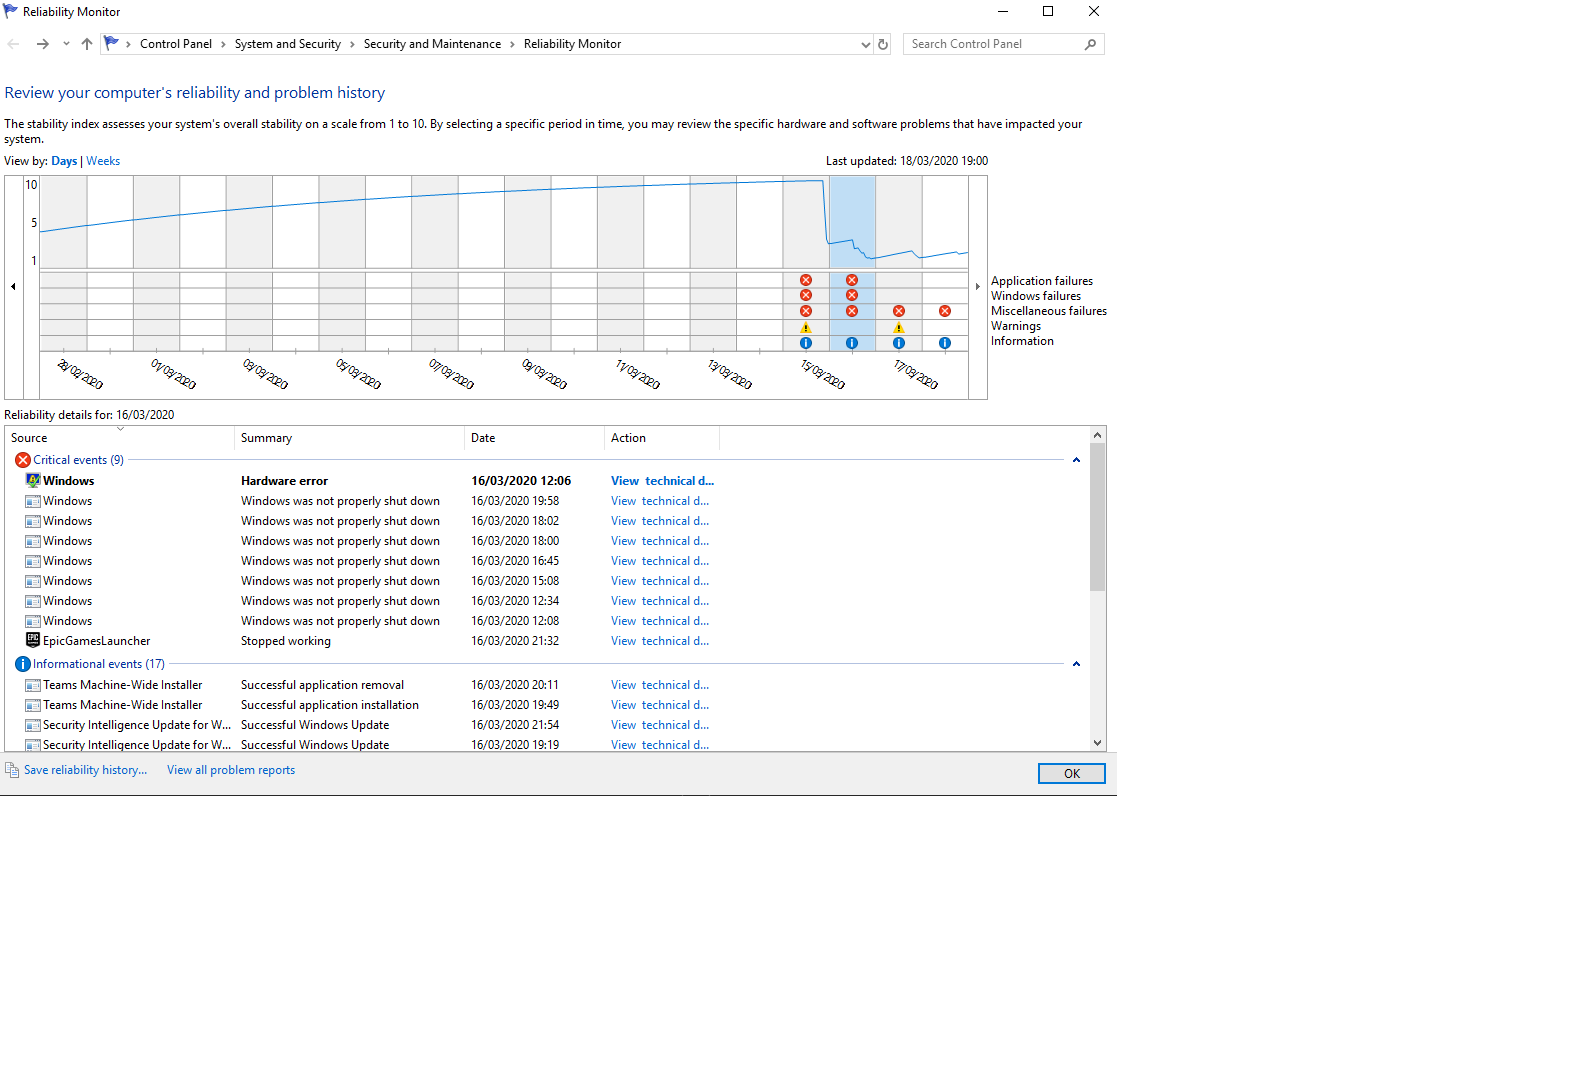Move the chart to later dates with the right arrow
Image resolution: width=1592 pixels, height=1080 pixels.
978,286
